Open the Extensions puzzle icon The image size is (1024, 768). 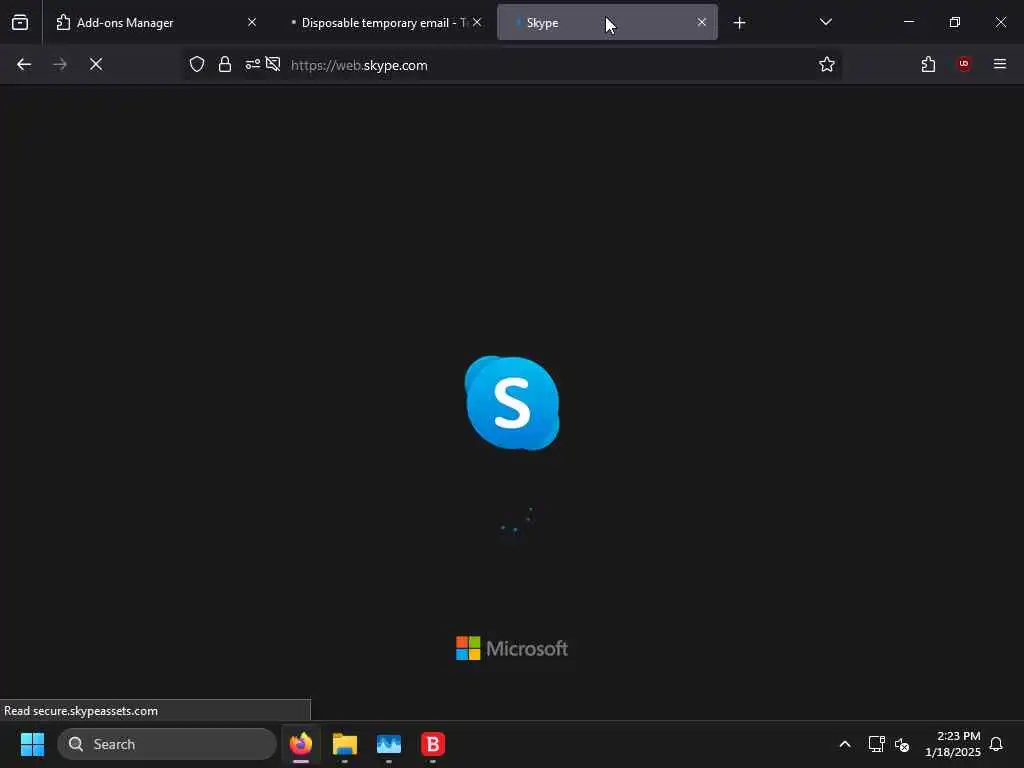(x=928, y=64)
